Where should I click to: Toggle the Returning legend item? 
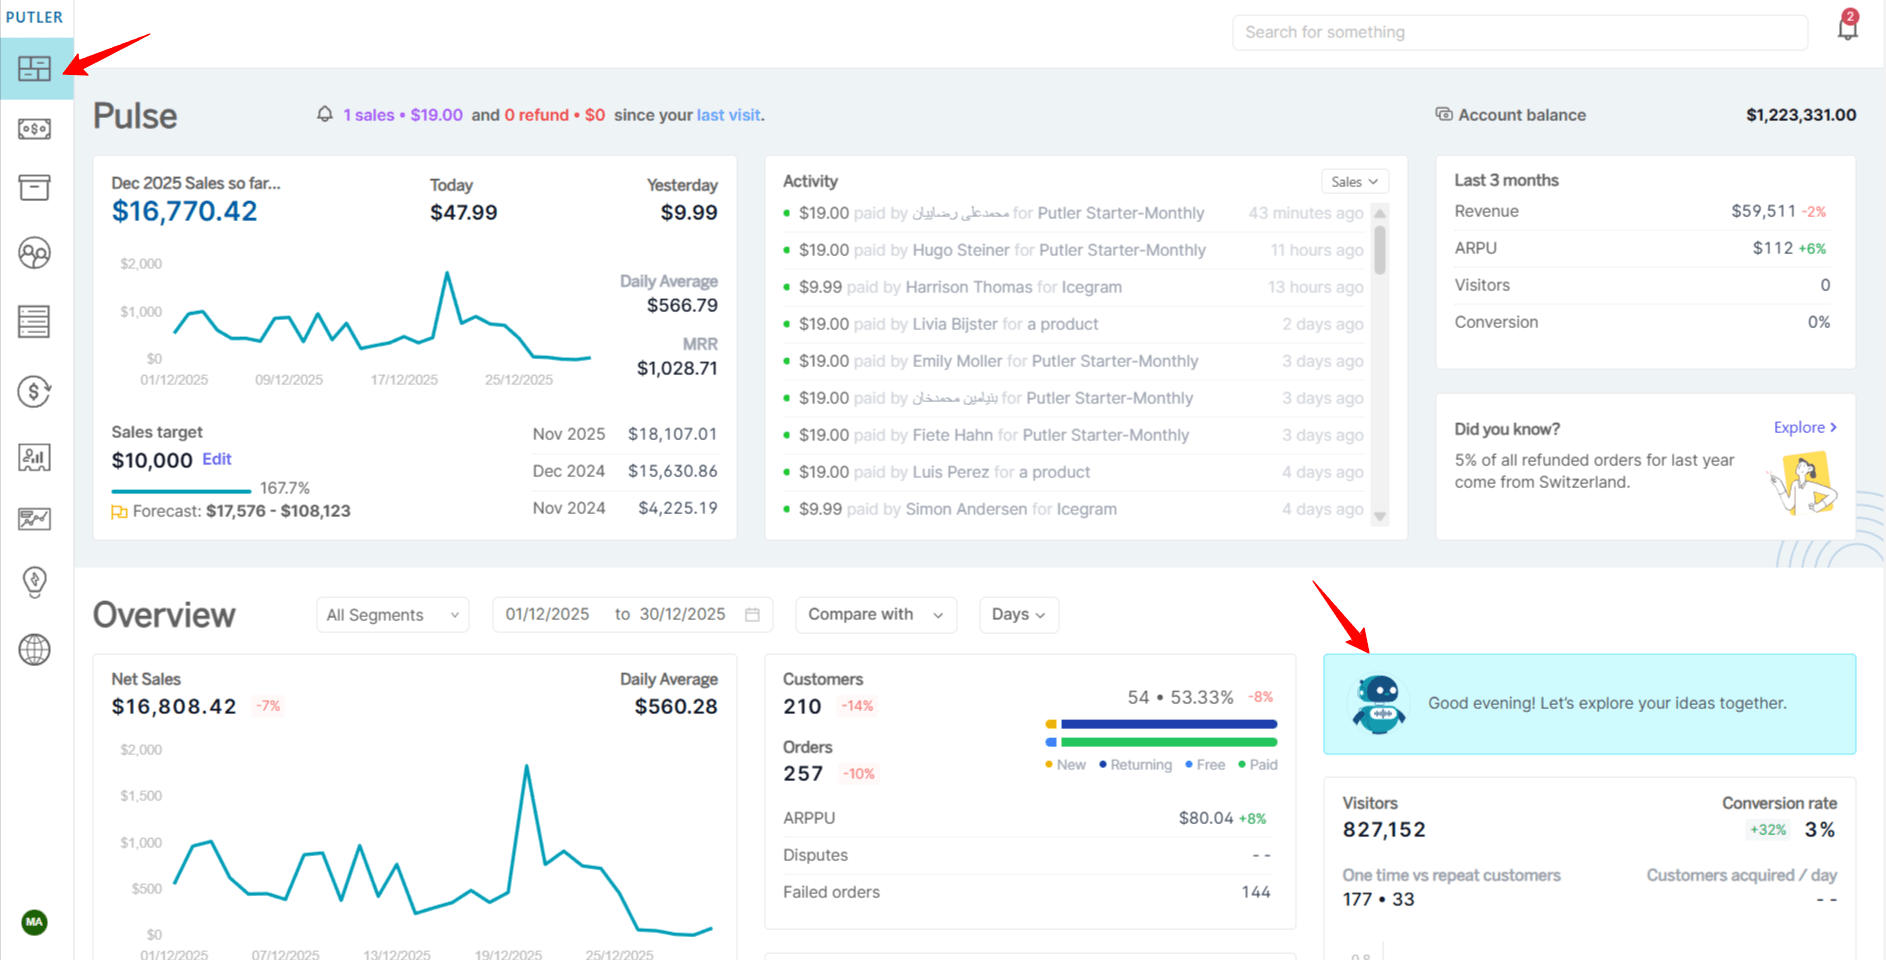click(x=1136, y=765)
